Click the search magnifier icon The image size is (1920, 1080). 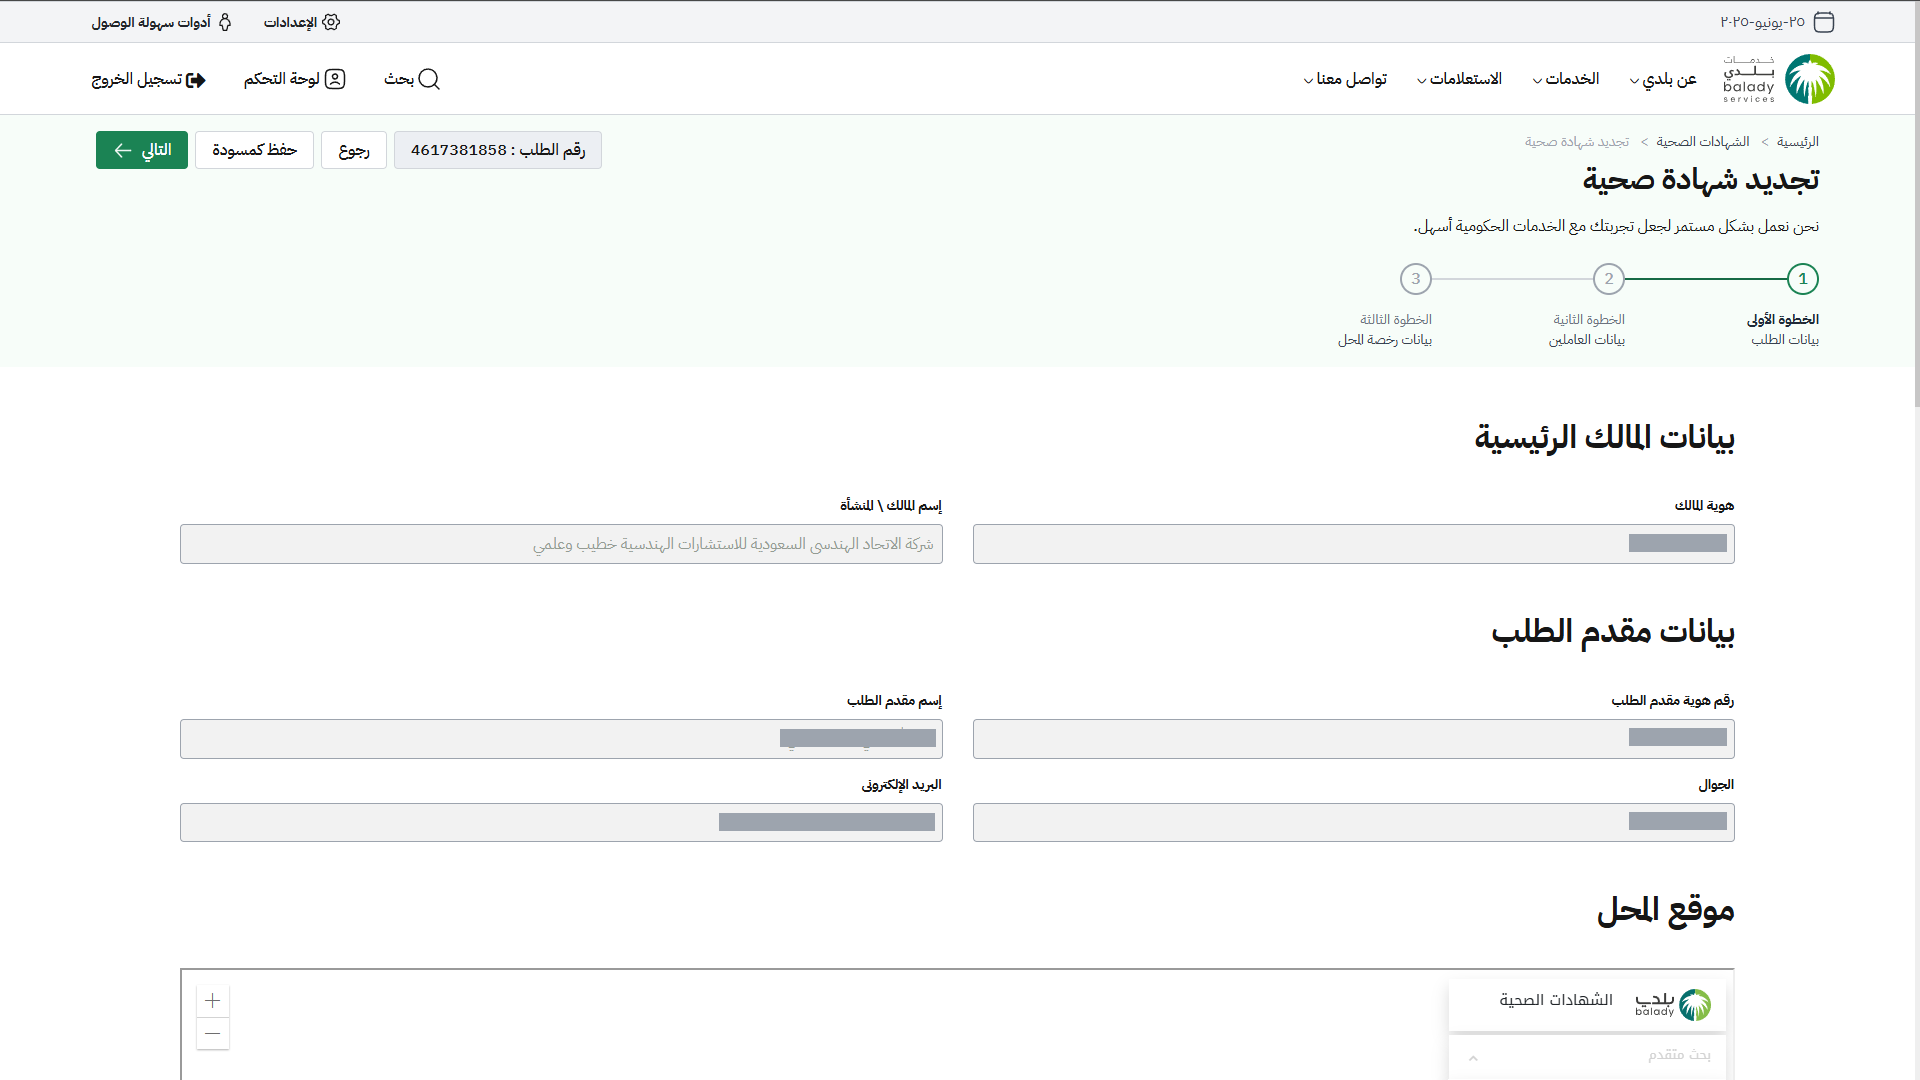click(429, 79)
